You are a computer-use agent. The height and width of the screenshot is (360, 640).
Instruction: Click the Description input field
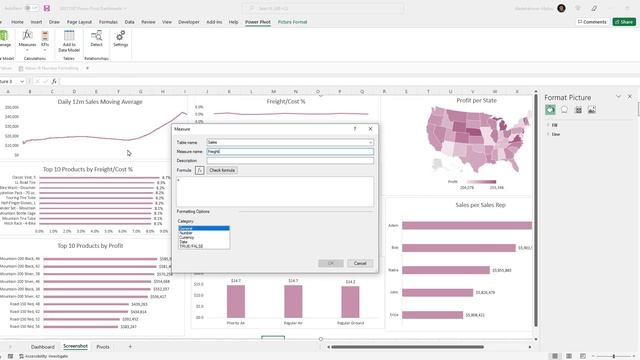pyautogui.click(x=290, y=160)
